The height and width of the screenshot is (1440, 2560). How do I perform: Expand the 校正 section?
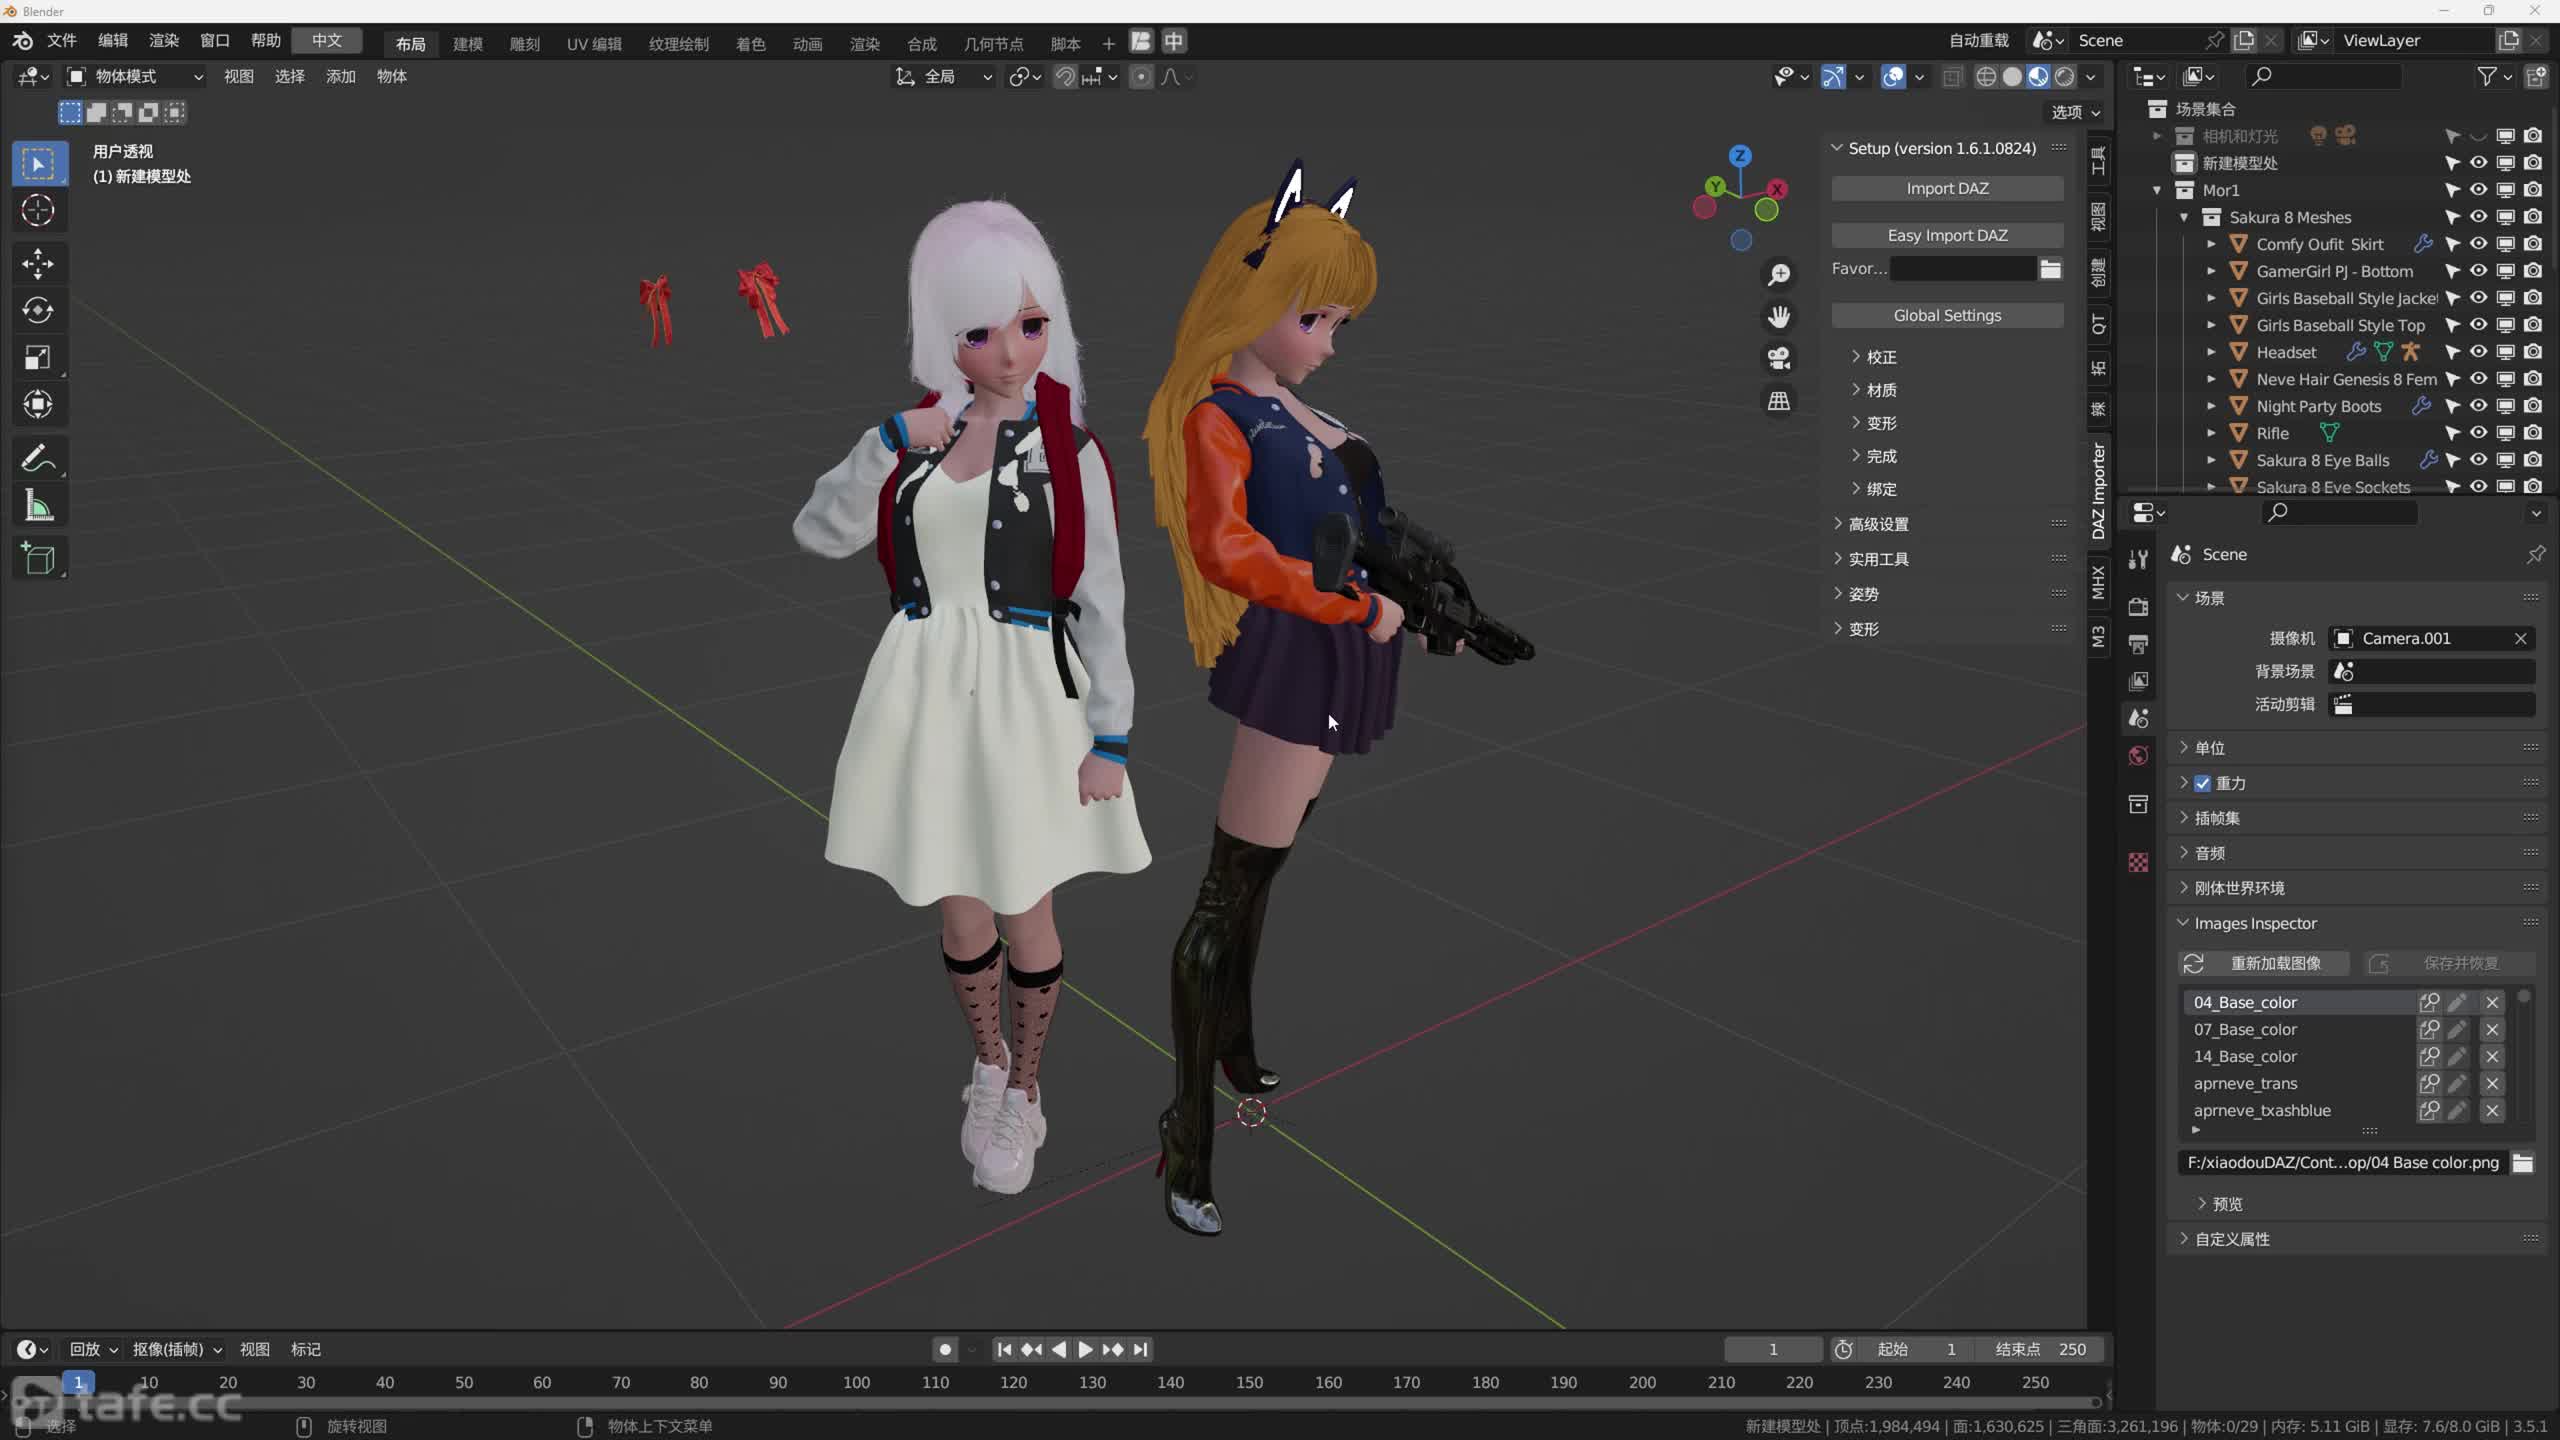(1874, 357)
